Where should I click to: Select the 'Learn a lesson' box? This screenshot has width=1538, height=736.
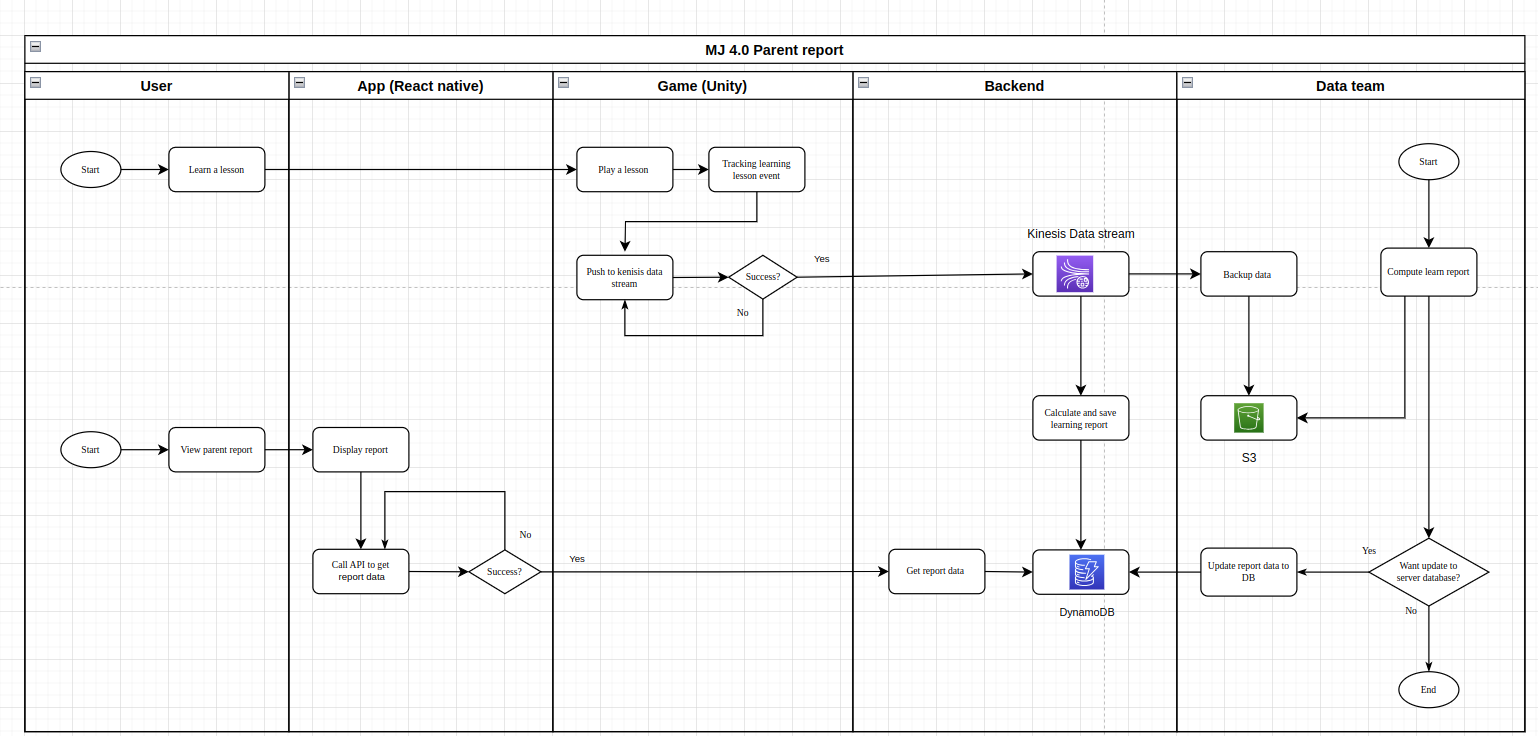(217, 170)
